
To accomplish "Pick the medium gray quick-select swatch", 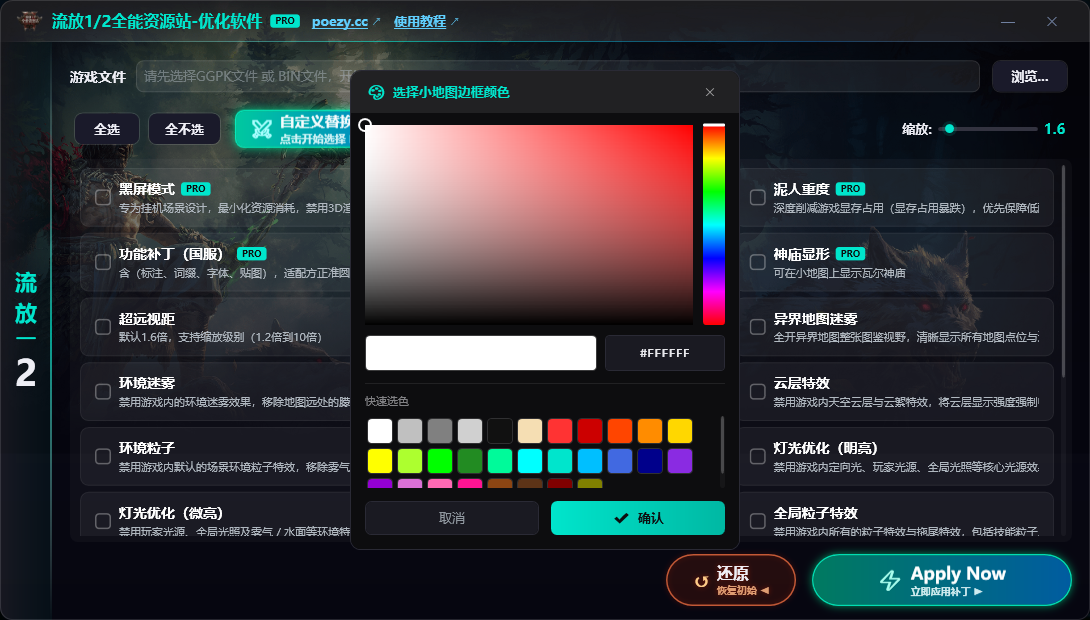I will click(440, 431).
